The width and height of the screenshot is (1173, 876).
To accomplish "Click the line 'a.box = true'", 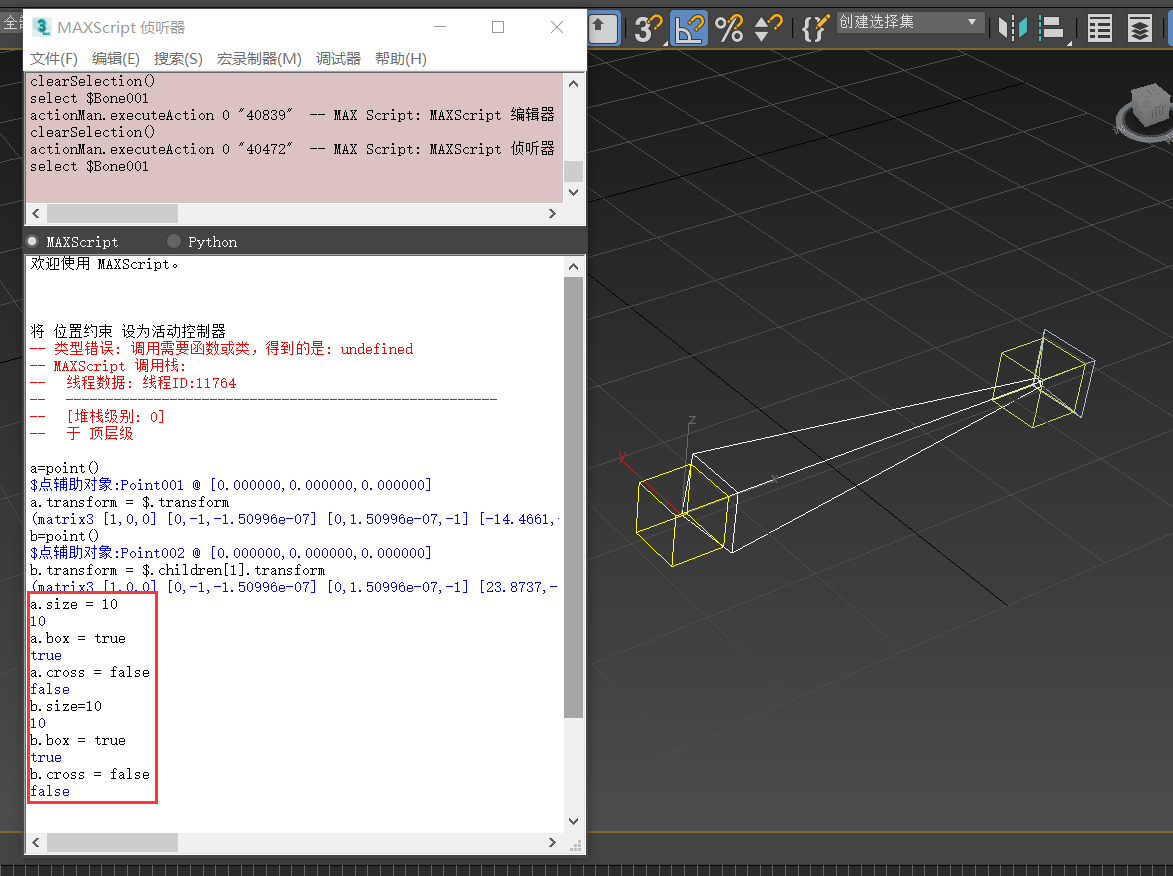I will pyautogui.click(x=78, y=638).
